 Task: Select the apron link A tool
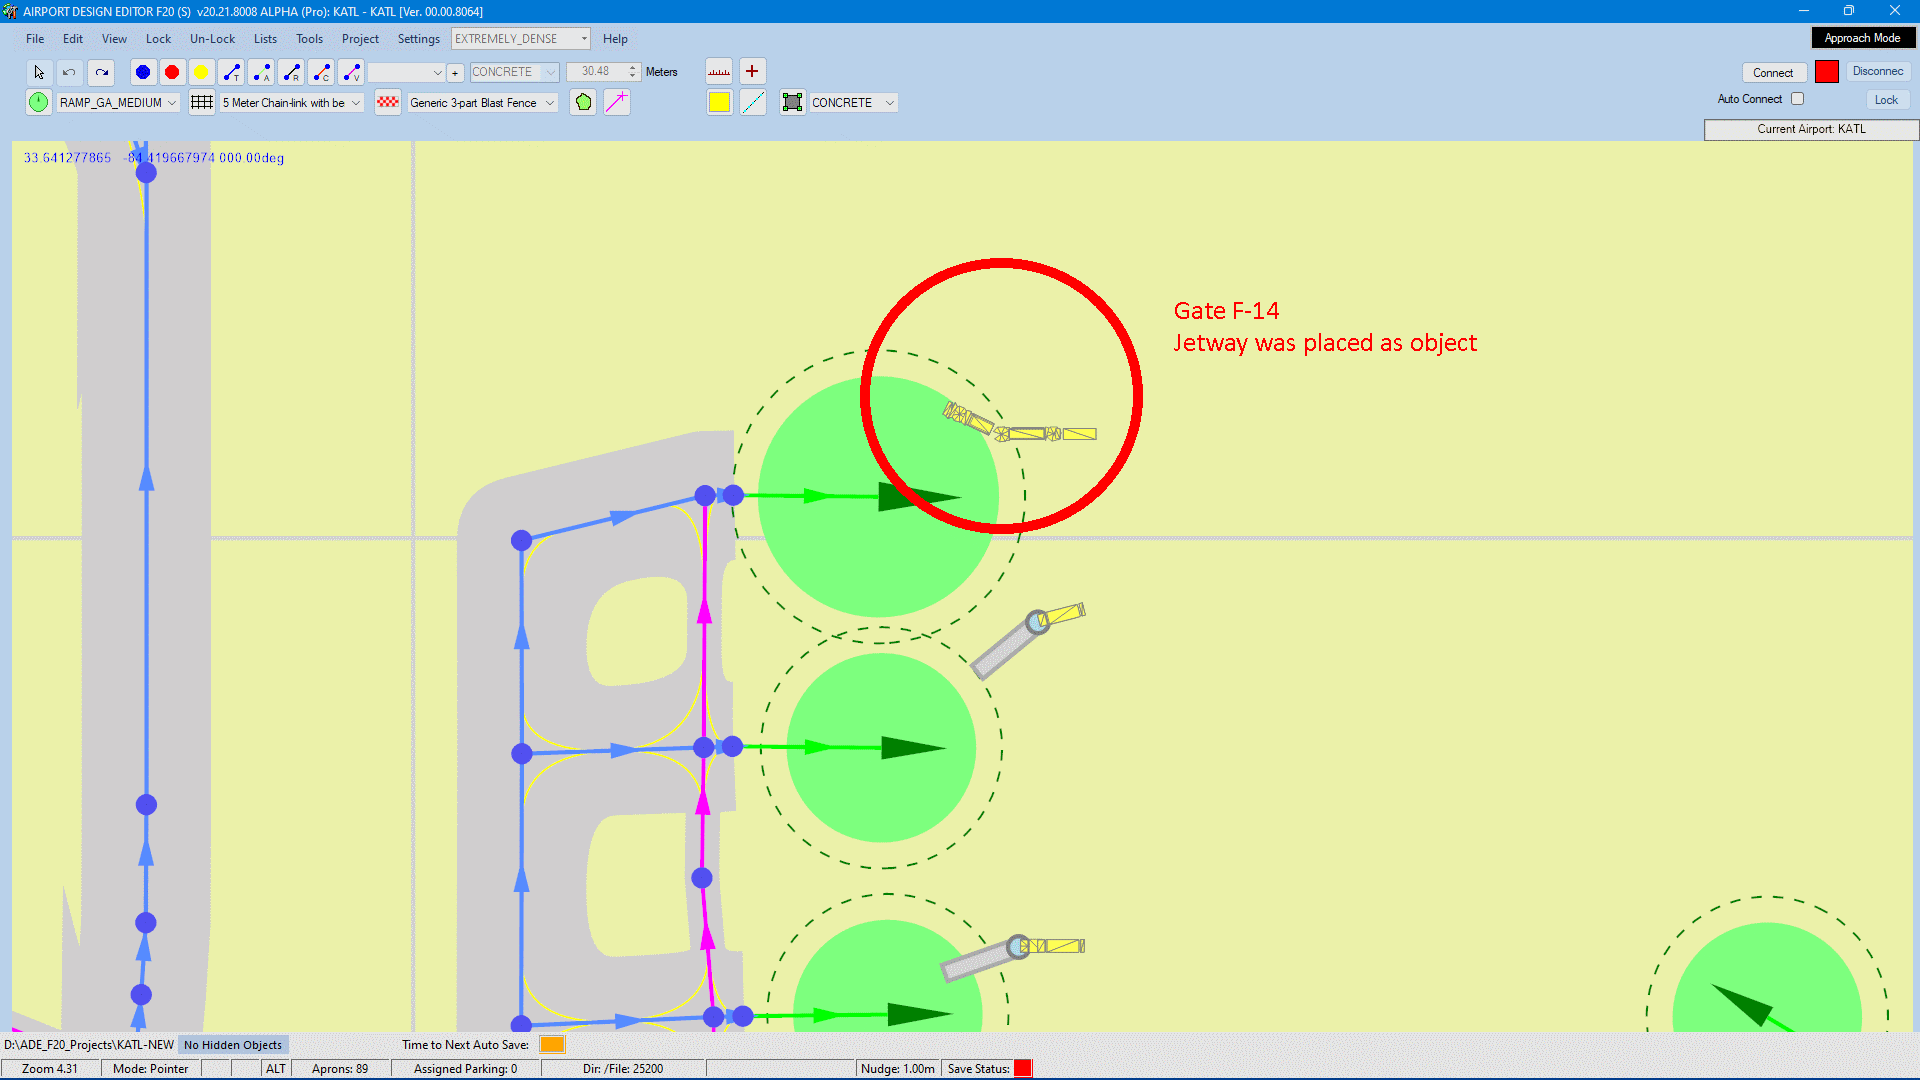click(x=261, y=72)
